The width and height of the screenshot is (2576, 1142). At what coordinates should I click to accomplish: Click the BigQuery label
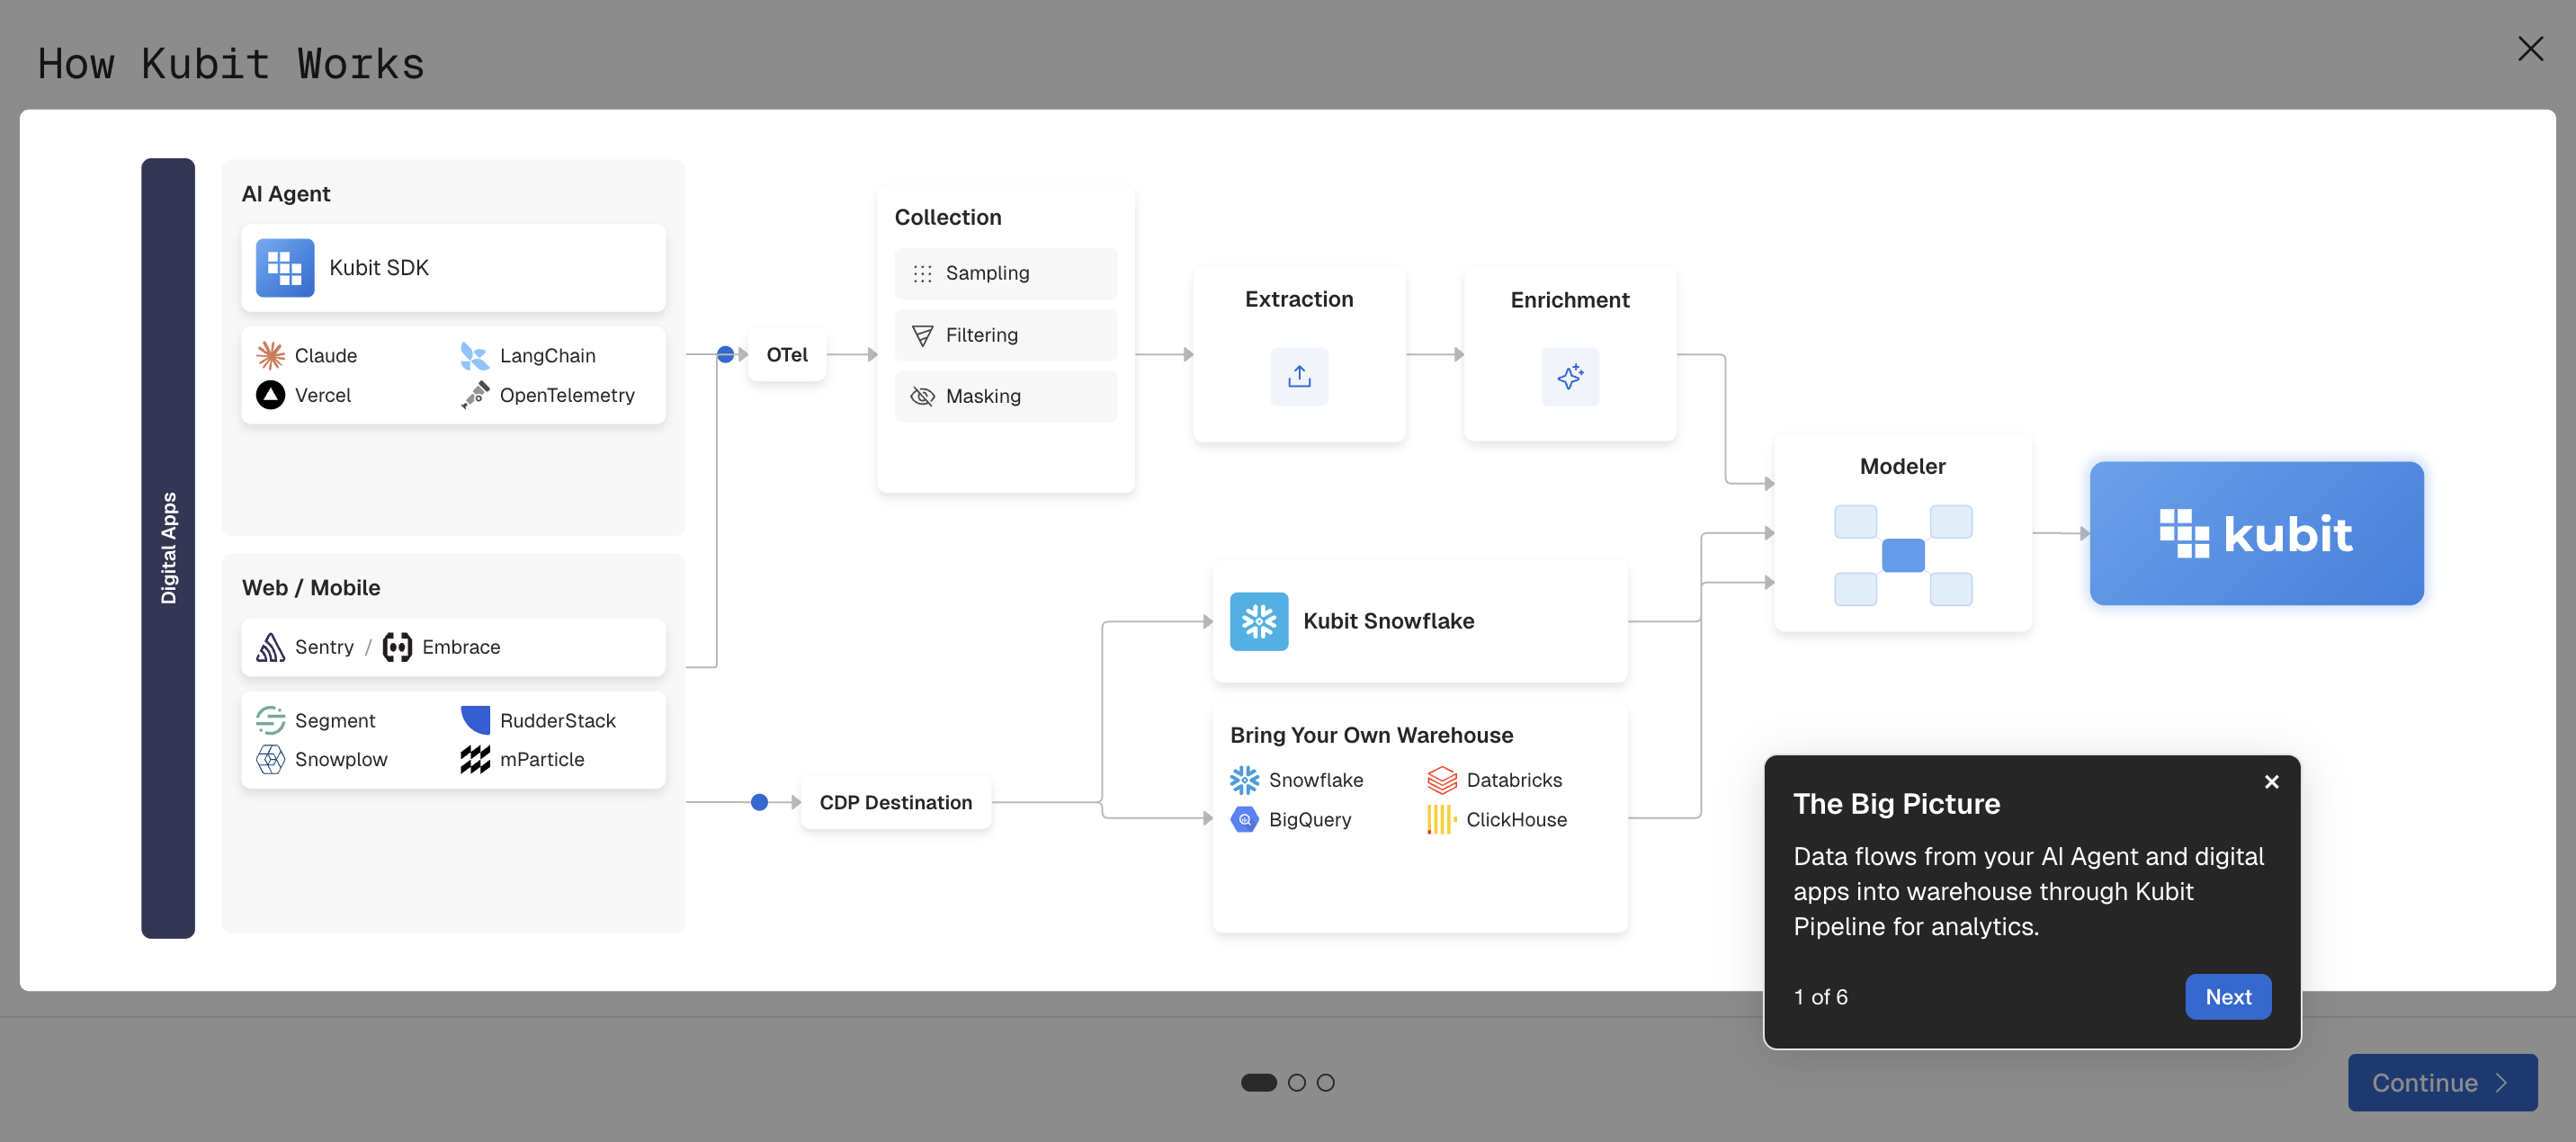[x=1310, y=819]
